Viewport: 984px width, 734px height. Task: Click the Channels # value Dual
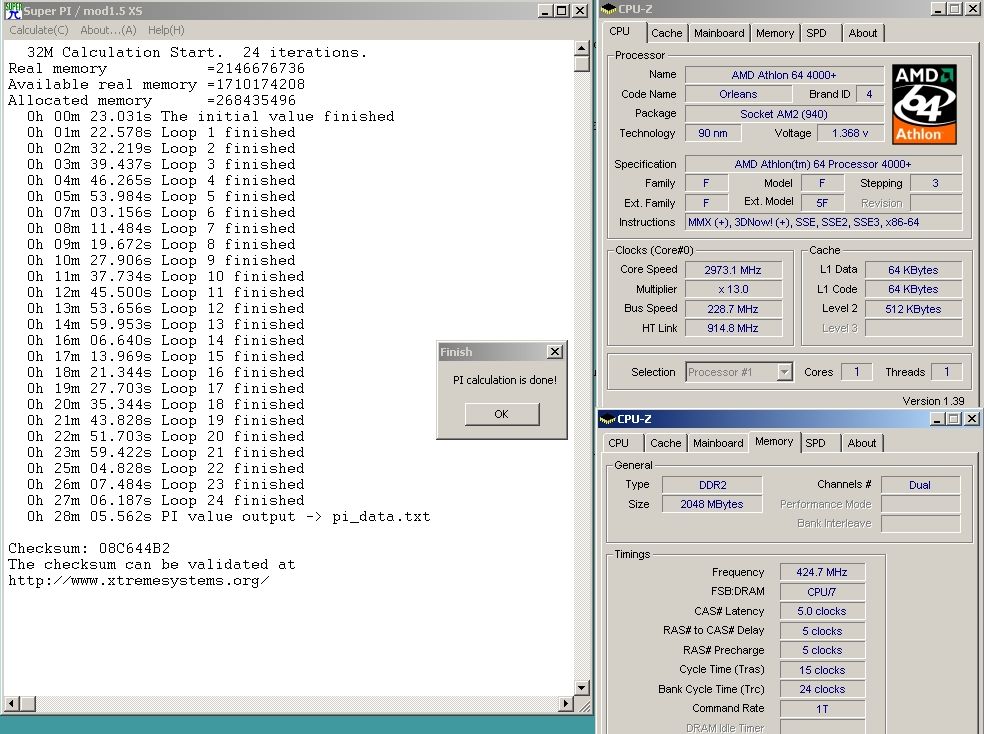tap(920, 485)
